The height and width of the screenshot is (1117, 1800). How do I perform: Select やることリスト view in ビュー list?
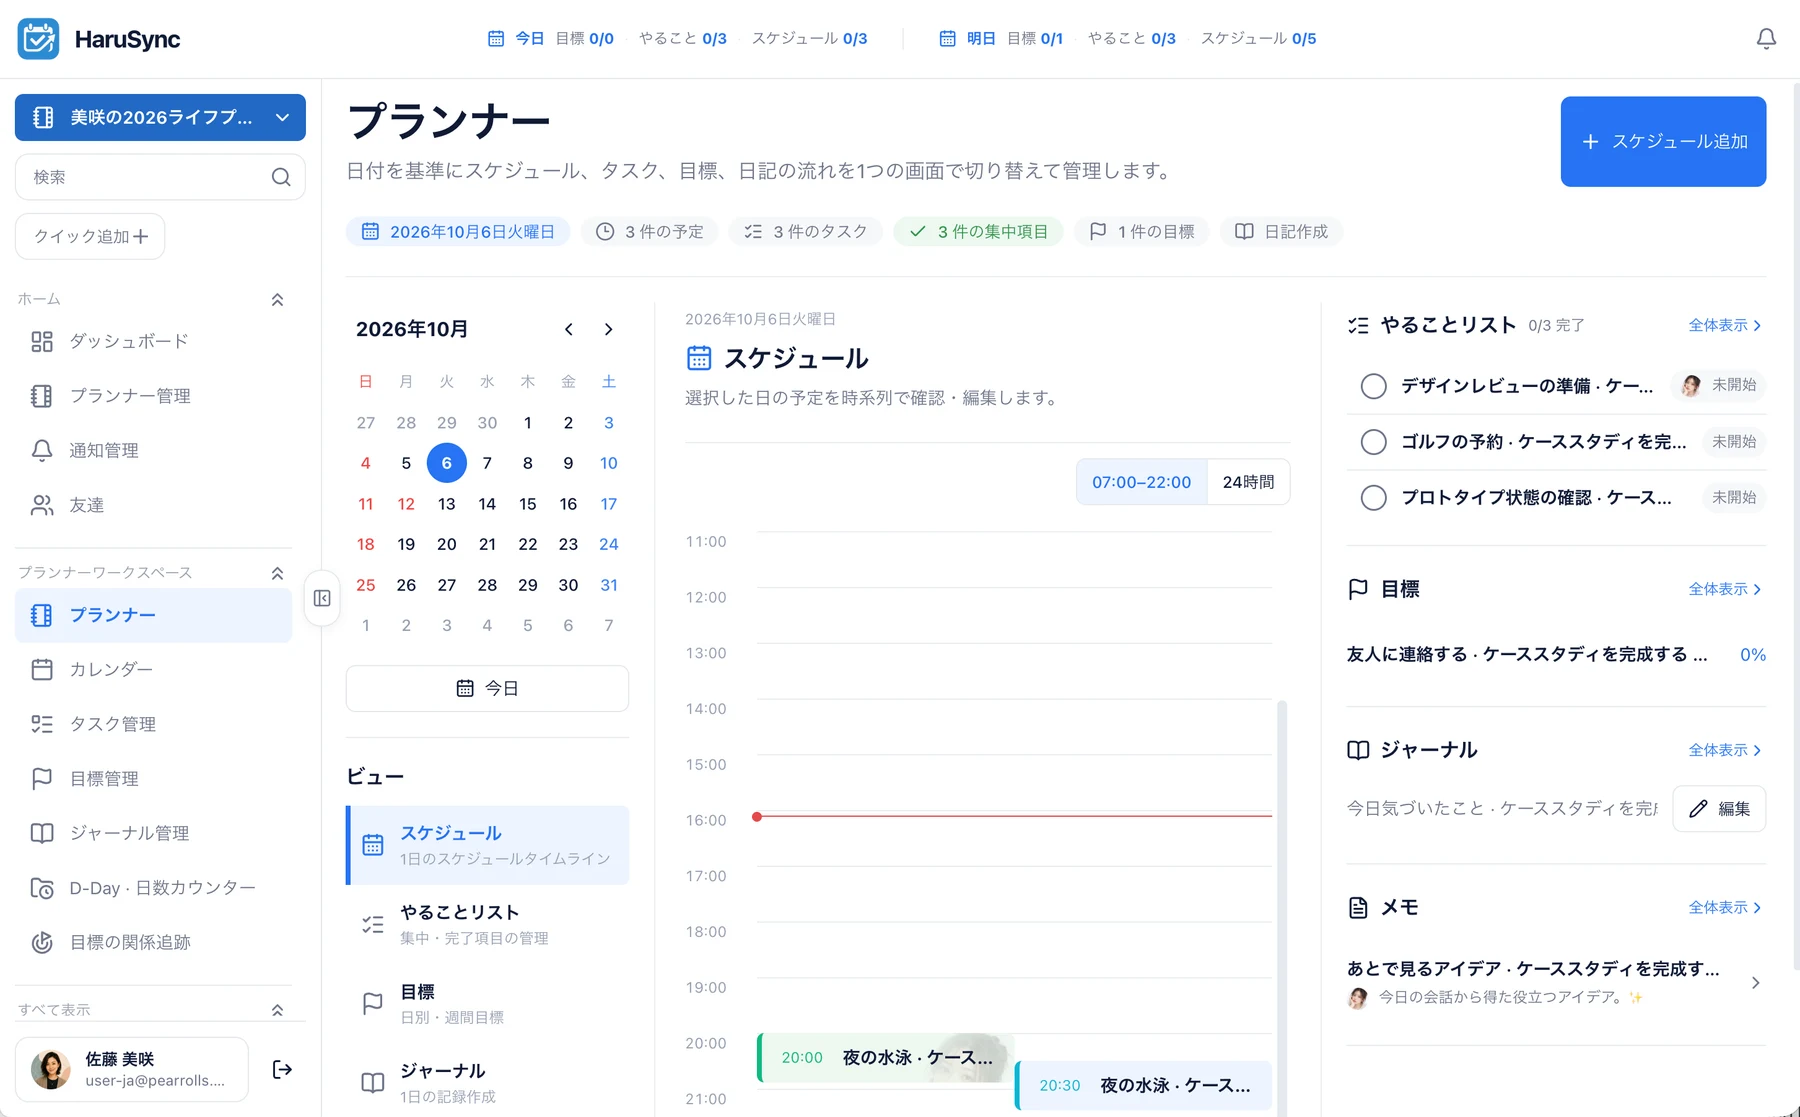(488, 925)
